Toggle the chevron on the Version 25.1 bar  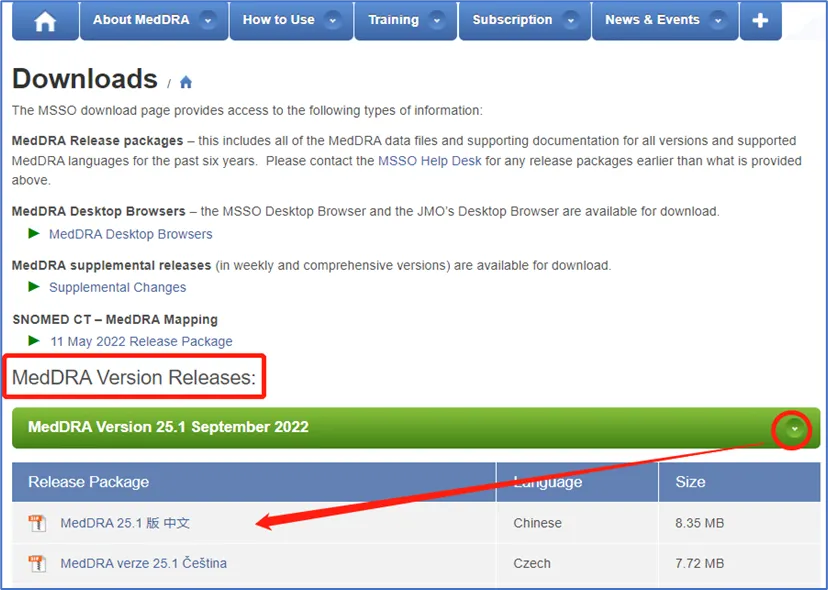(x=794, y=429)
